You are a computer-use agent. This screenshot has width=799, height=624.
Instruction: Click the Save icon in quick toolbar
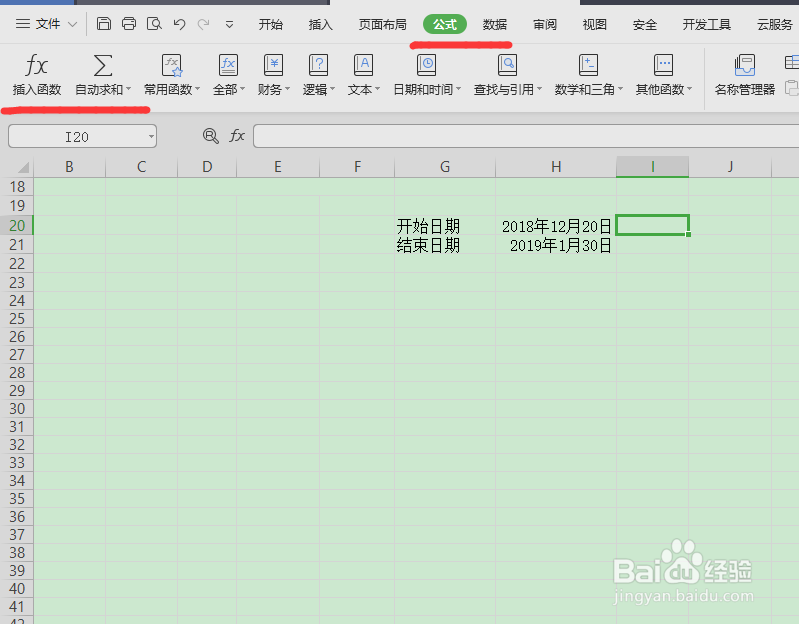104,23
